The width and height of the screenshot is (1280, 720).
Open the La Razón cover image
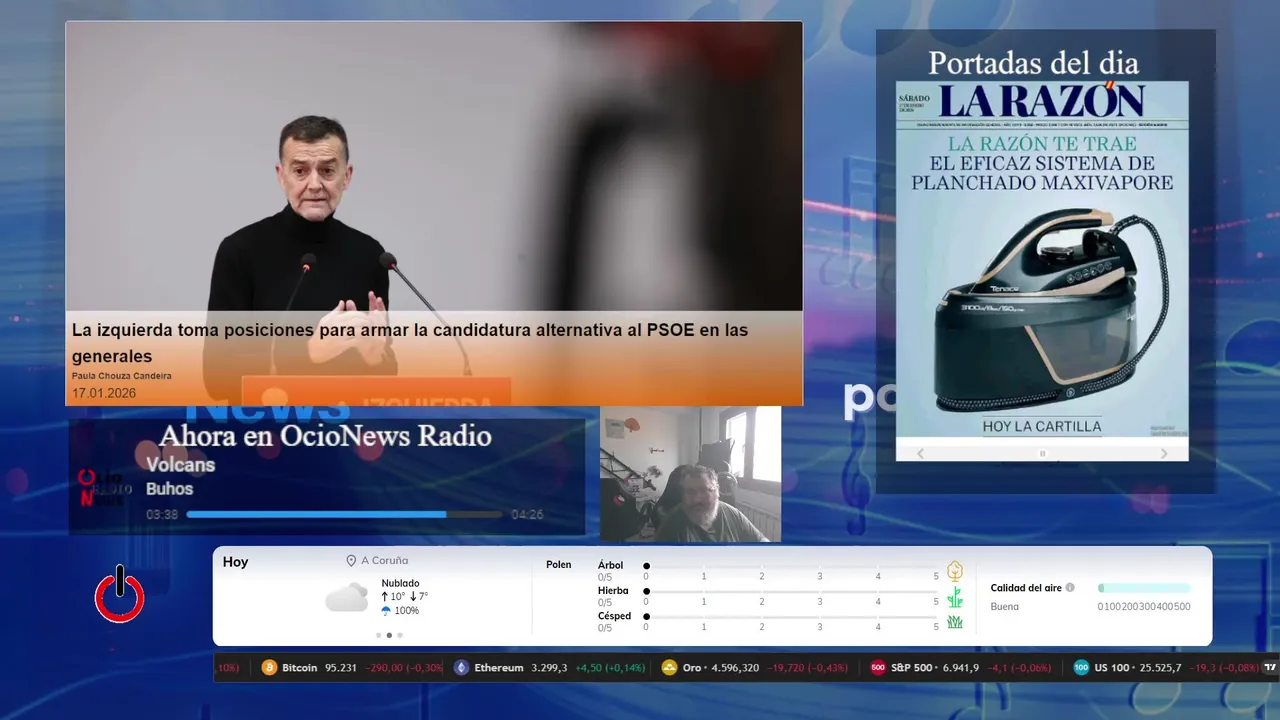click(x=1042, y=260)
